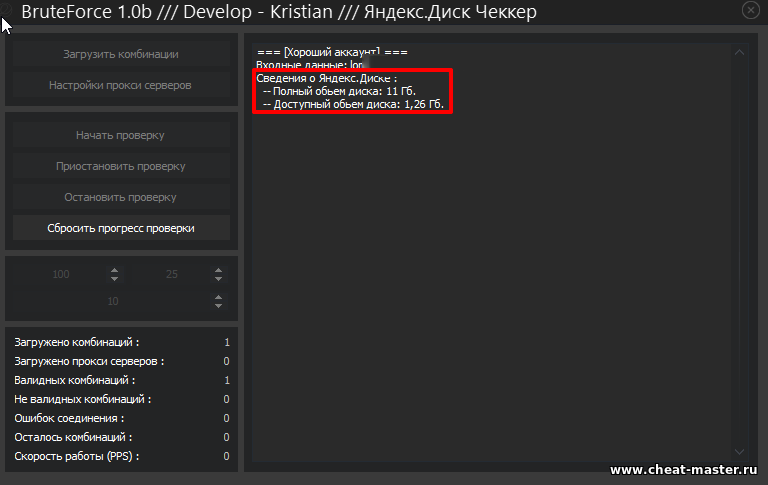The width and height of the screenshot is (768, 485).
Task: Select 'Полный обьем диска: 11 Гб.' line
Action: click(x=339, y=91)
